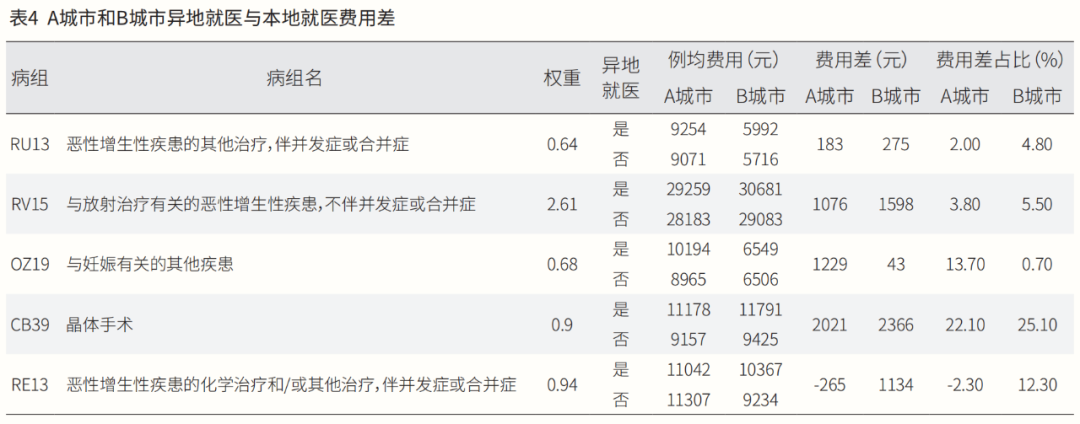Select the 例均费用(元) header
This screenshot has width=1080, height=424.
pyautogui.click(x=723, y=60)
